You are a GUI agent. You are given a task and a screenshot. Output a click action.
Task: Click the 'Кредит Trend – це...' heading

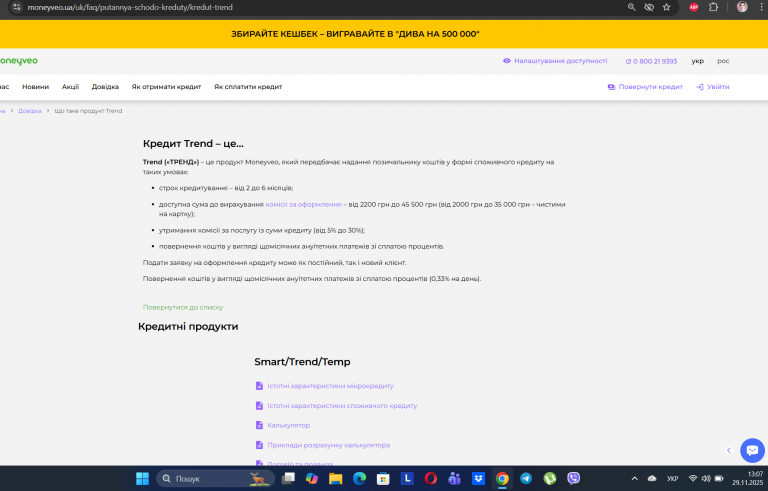(x=193, y=144)
